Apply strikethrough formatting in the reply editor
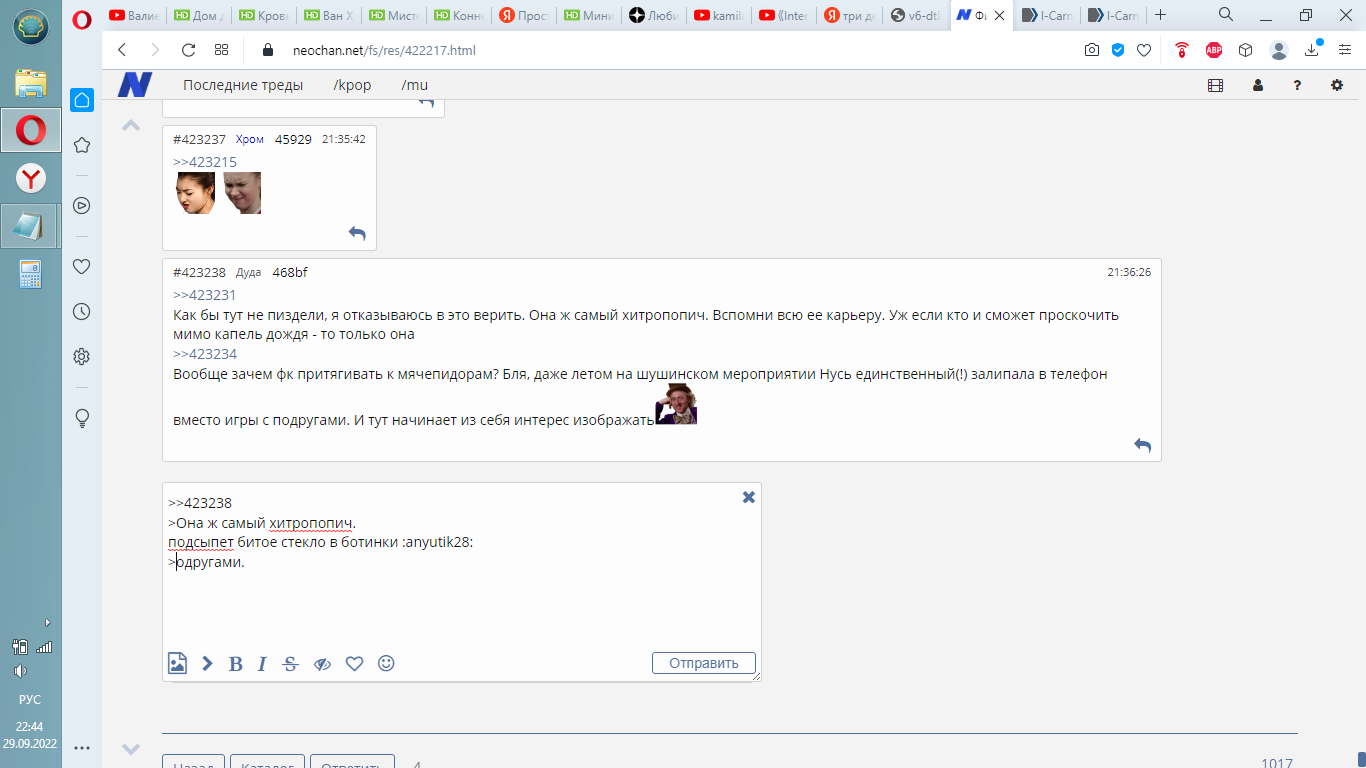This screenshot has height=768, width=1366. coord(291,664)
